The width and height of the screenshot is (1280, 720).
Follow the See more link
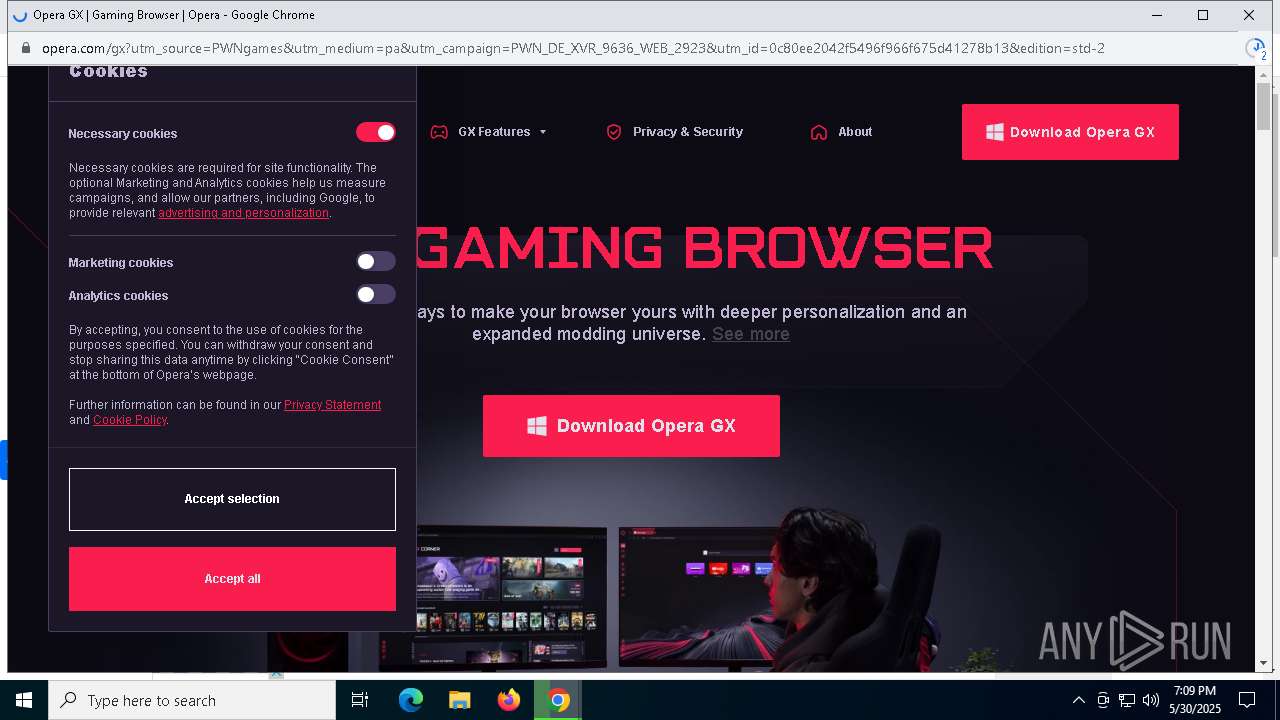click(x=751, y=334)
